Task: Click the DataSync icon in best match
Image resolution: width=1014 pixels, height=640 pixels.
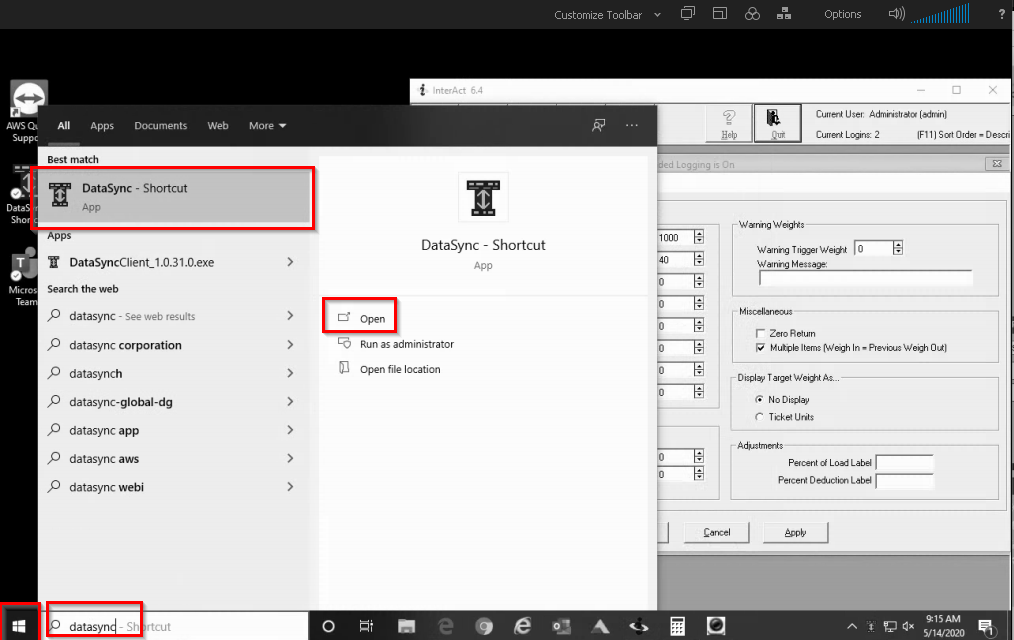Action: click(x=60, y=195)
